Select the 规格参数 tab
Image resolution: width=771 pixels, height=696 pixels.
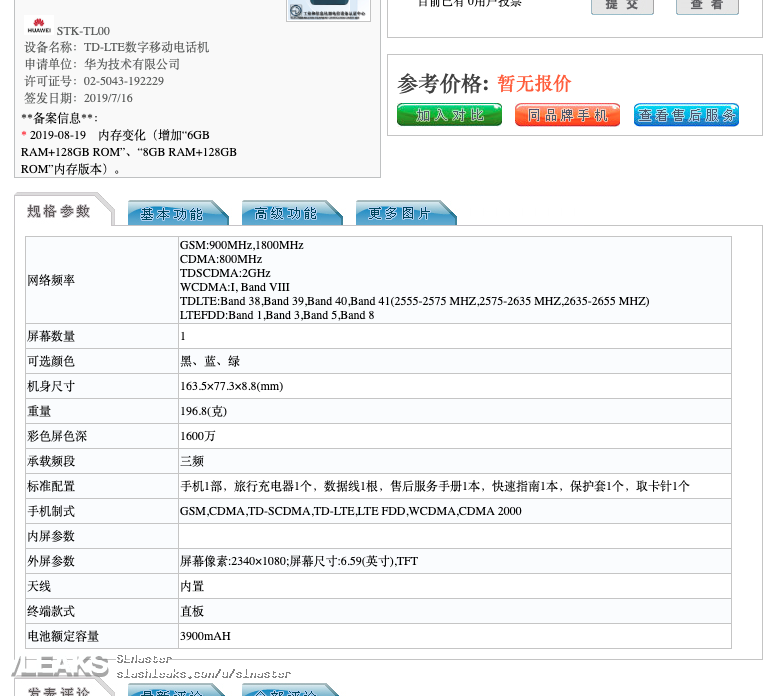(59, 211)
